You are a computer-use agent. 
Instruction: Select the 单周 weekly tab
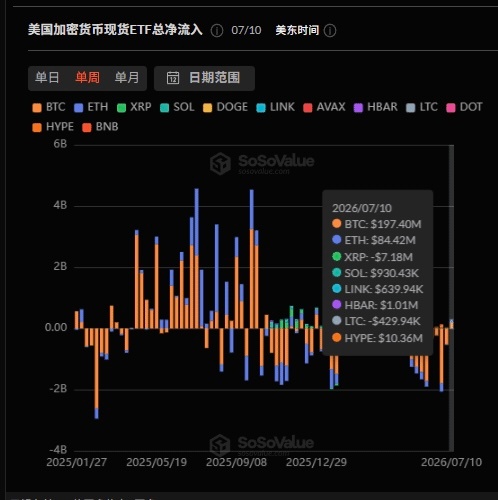click(87, 78)
